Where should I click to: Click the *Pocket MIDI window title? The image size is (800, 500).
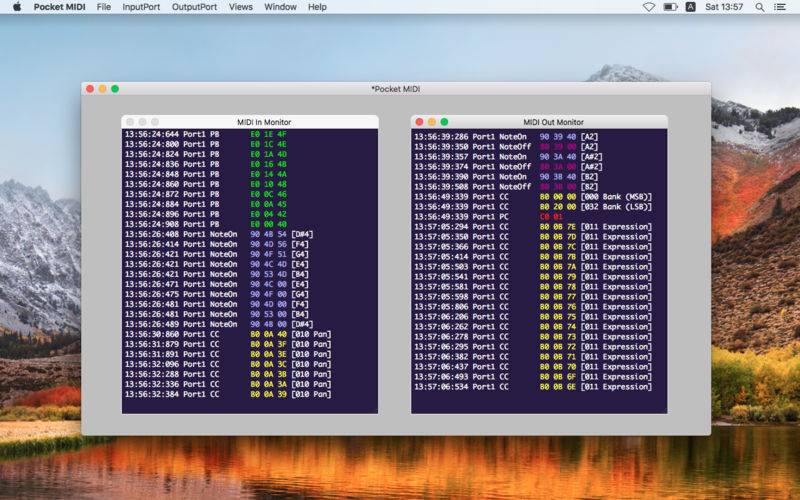[x=396, y=89]
